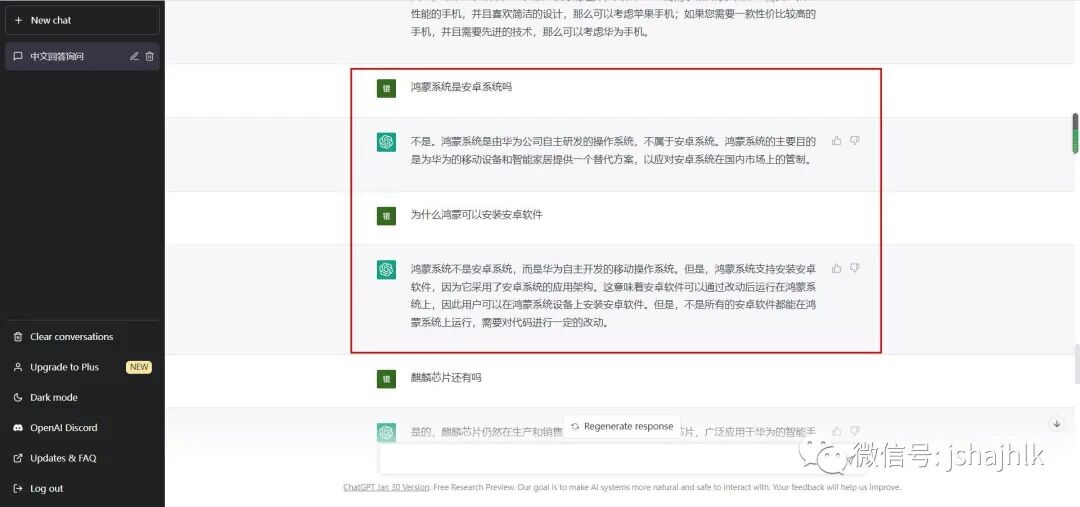Focus the message input box
Screen dimensions: 1080x507
(x=622, y=458)
